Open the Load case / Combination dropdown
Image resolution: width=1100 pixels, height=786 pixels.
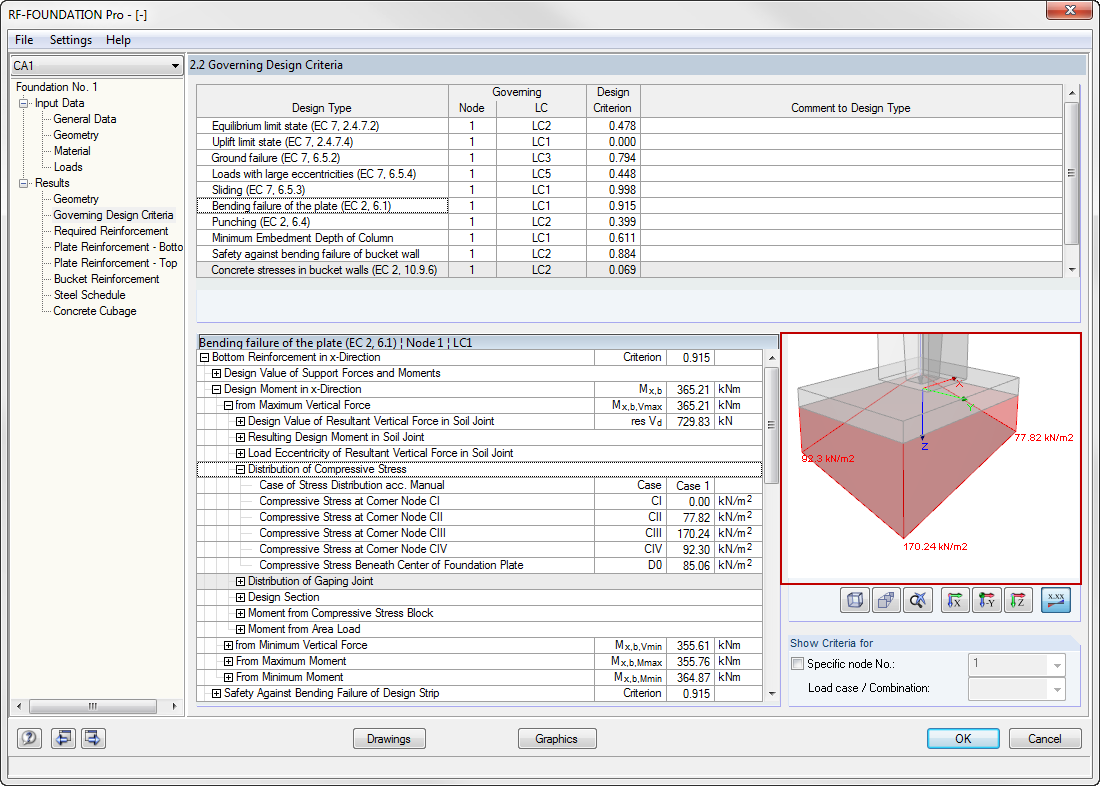[1057, 688]
